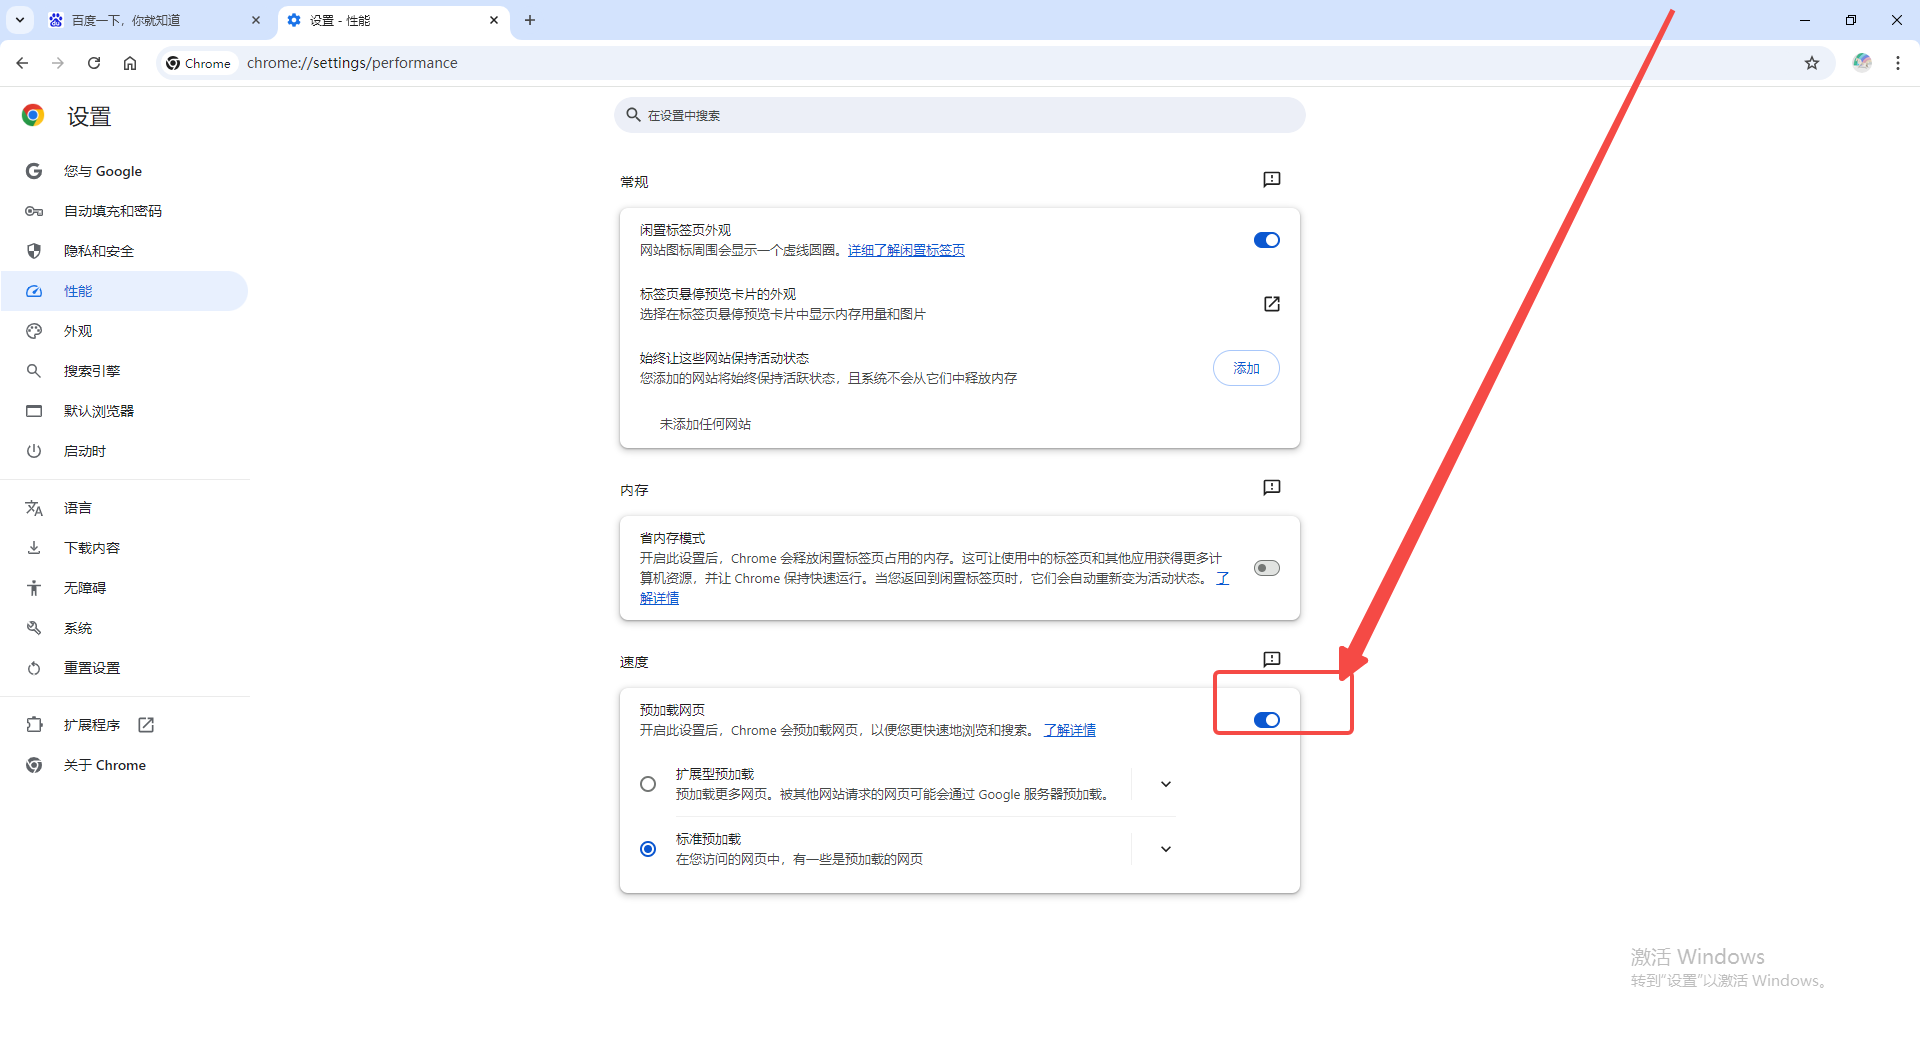Open 您与 Google settings section

point(125,171)
